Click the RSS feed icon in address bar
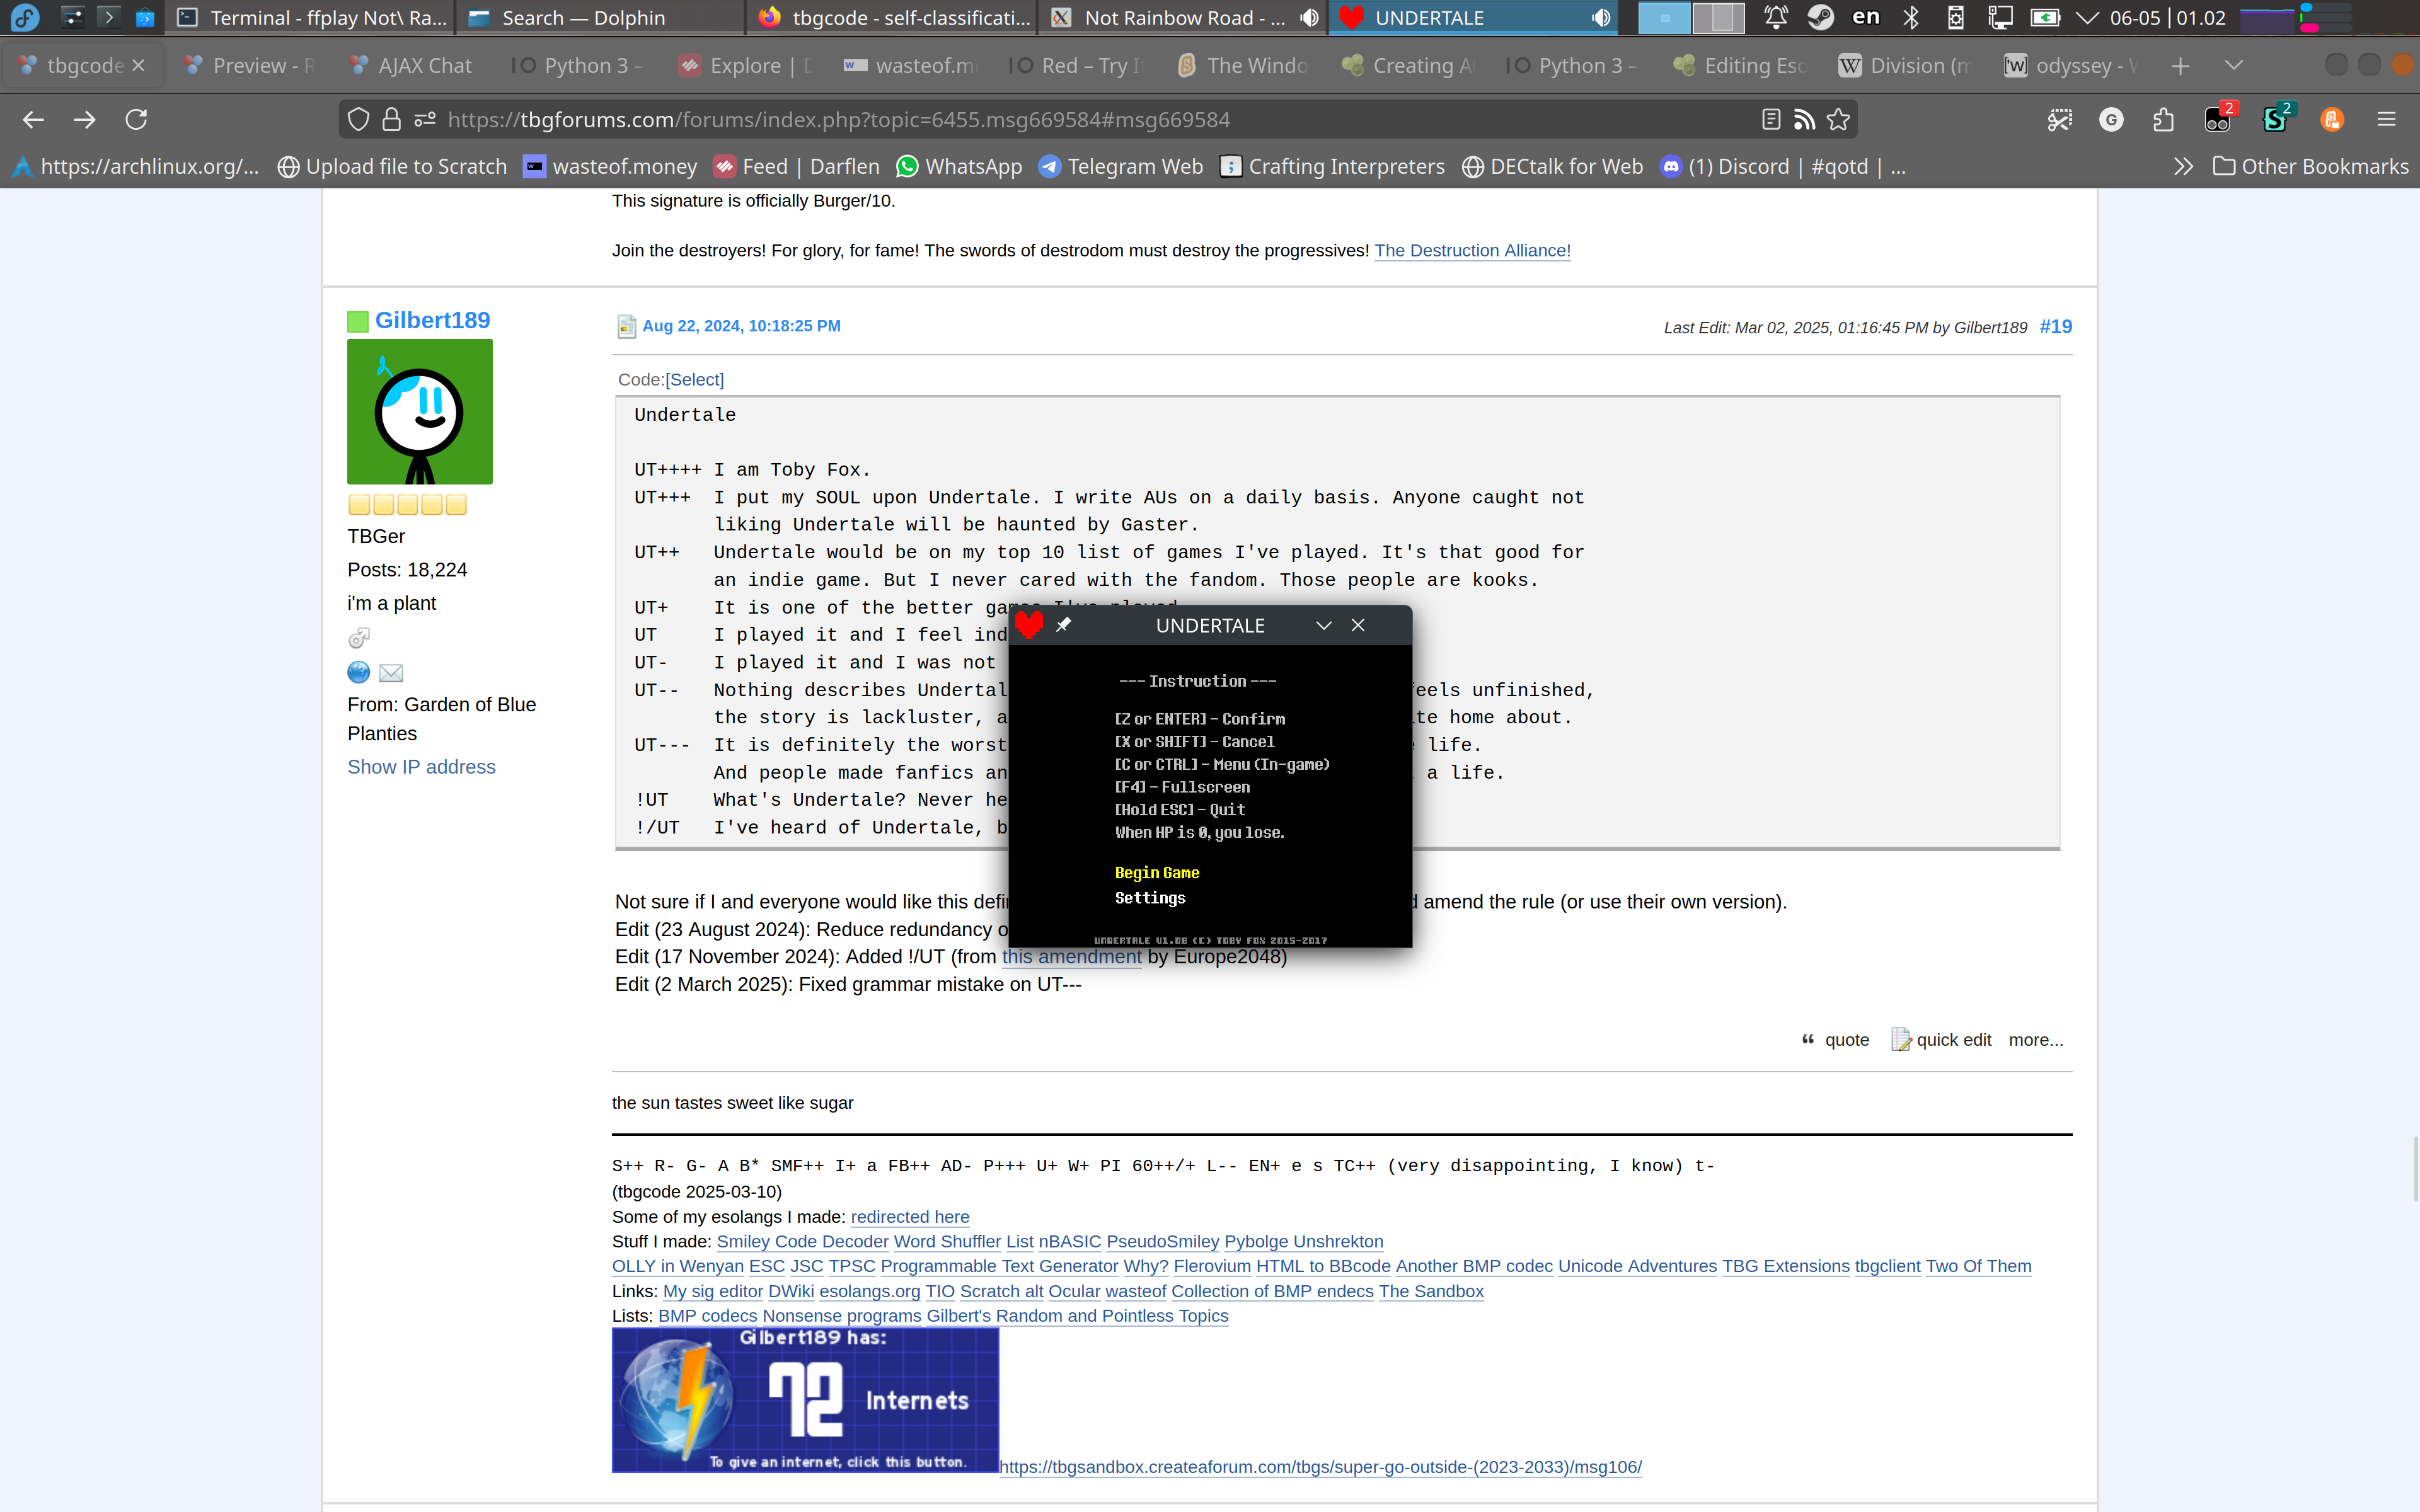 pyautogui.click(x=1804, y=120)
